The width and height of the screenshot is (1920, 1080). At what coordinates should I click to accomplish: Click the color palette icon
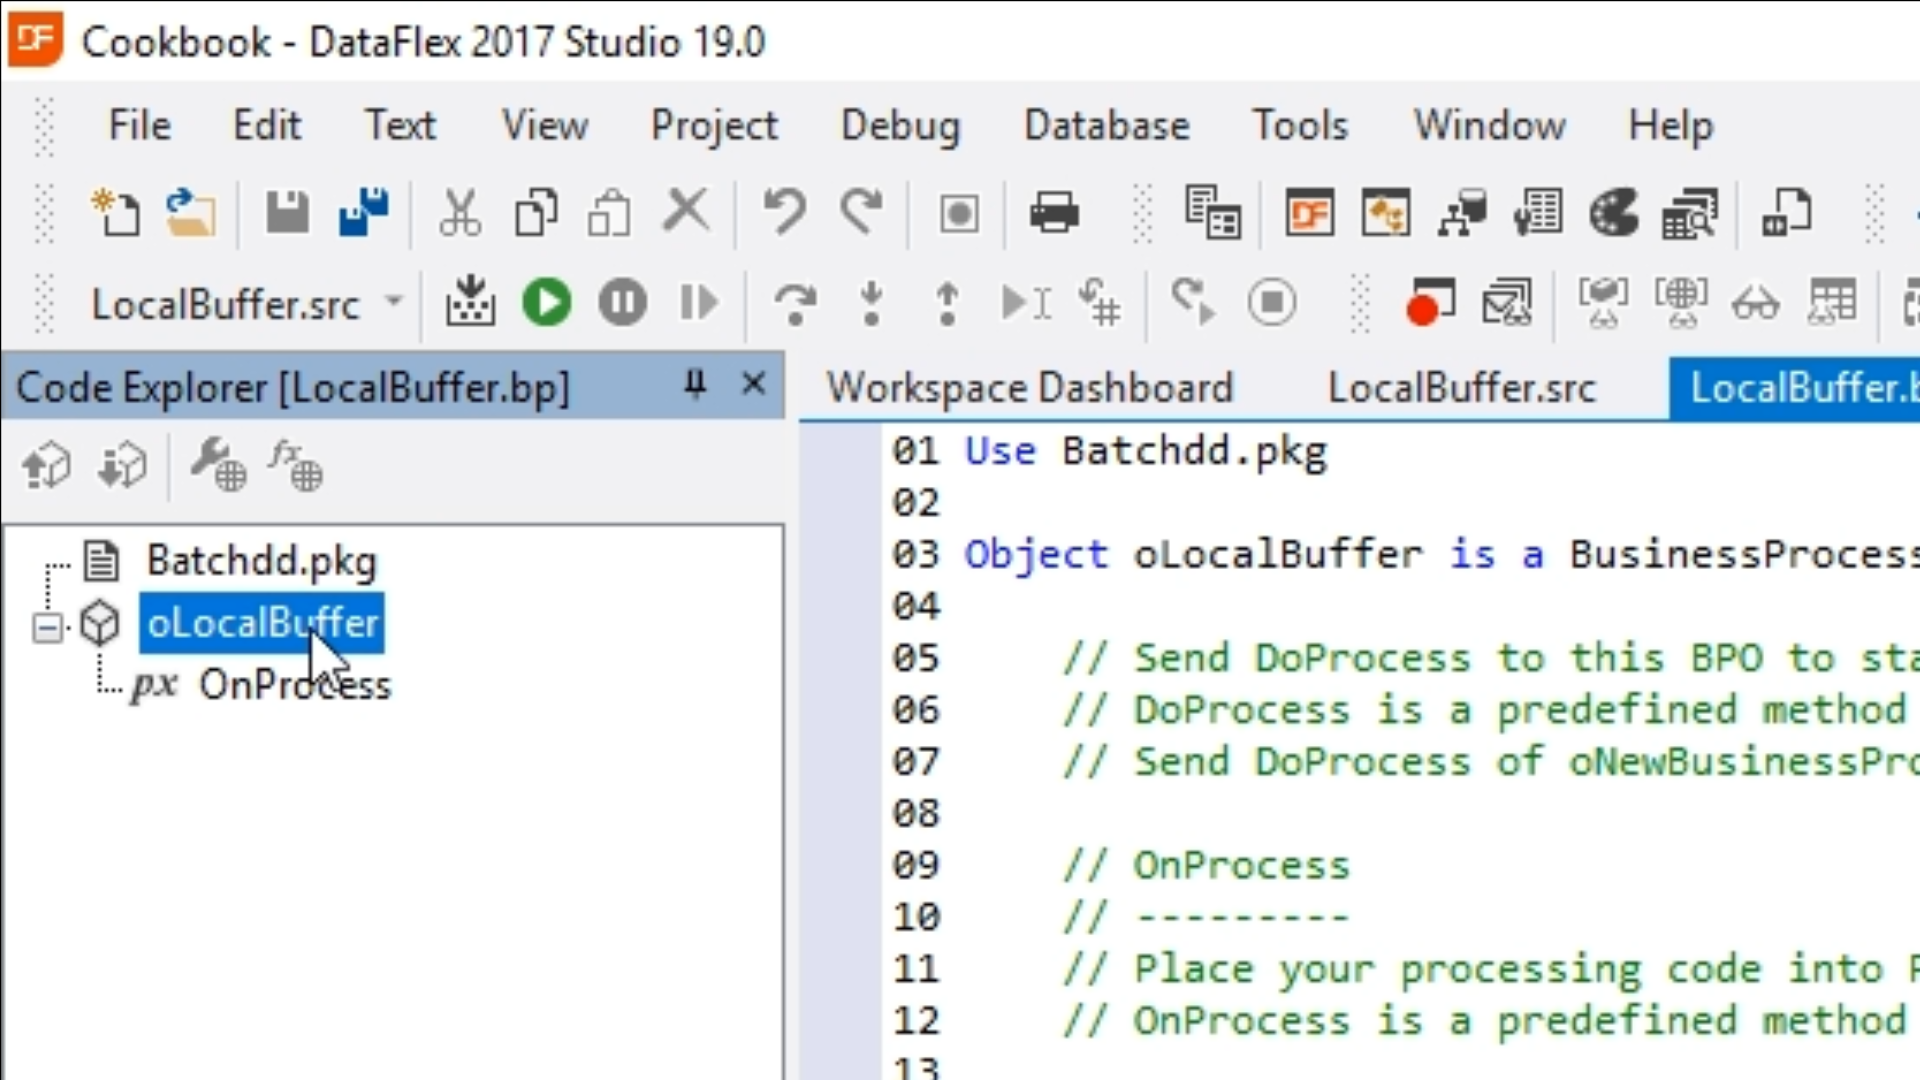[x=1613, y=212]
